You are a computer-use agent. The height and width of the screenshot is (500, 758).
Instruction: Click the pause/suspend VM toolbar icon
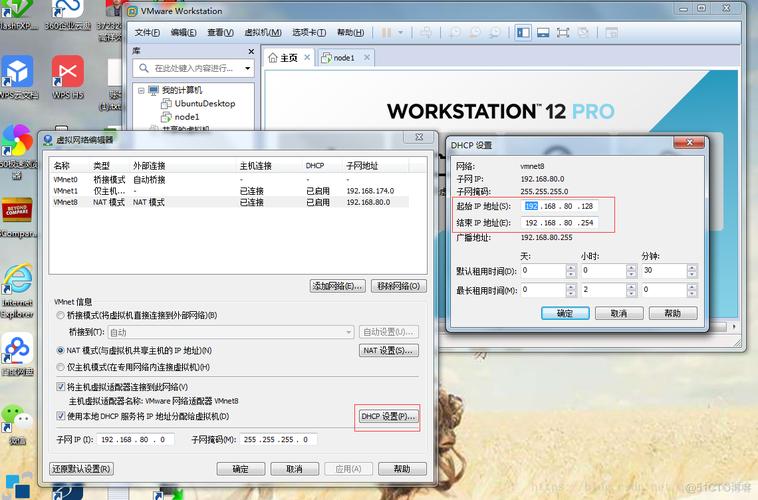386,32
